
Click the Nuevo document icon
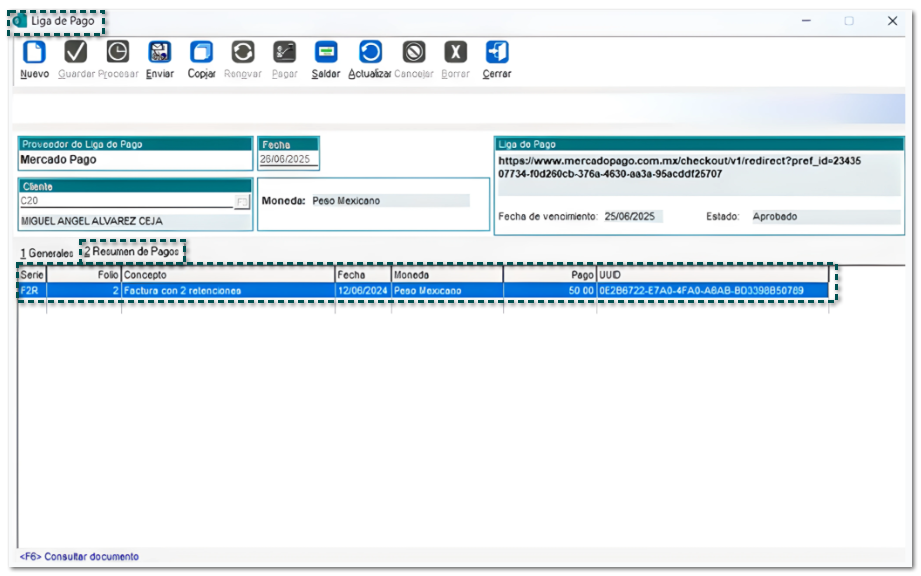(34, 53)
